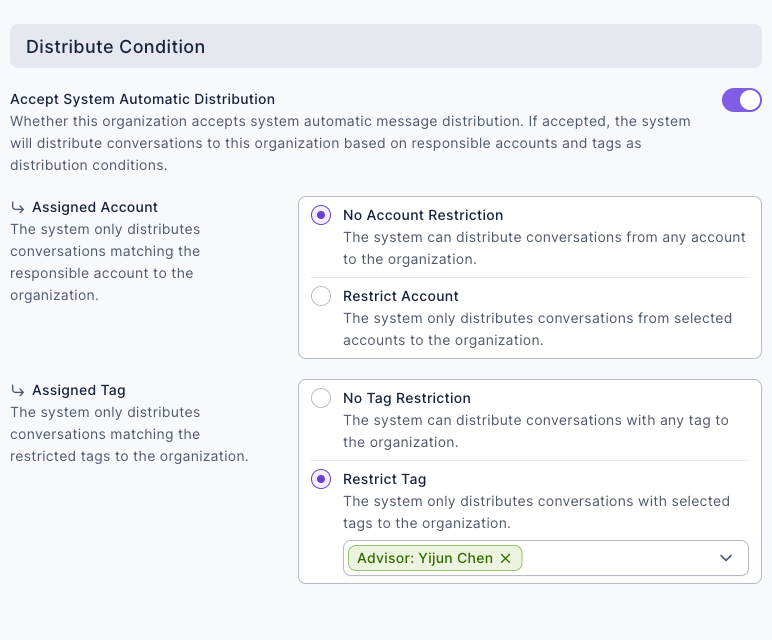772x640 pixels.
Task: Click the Accept System Automatic Distribution label
Action: pyautogui.click(x=143, y=99)
